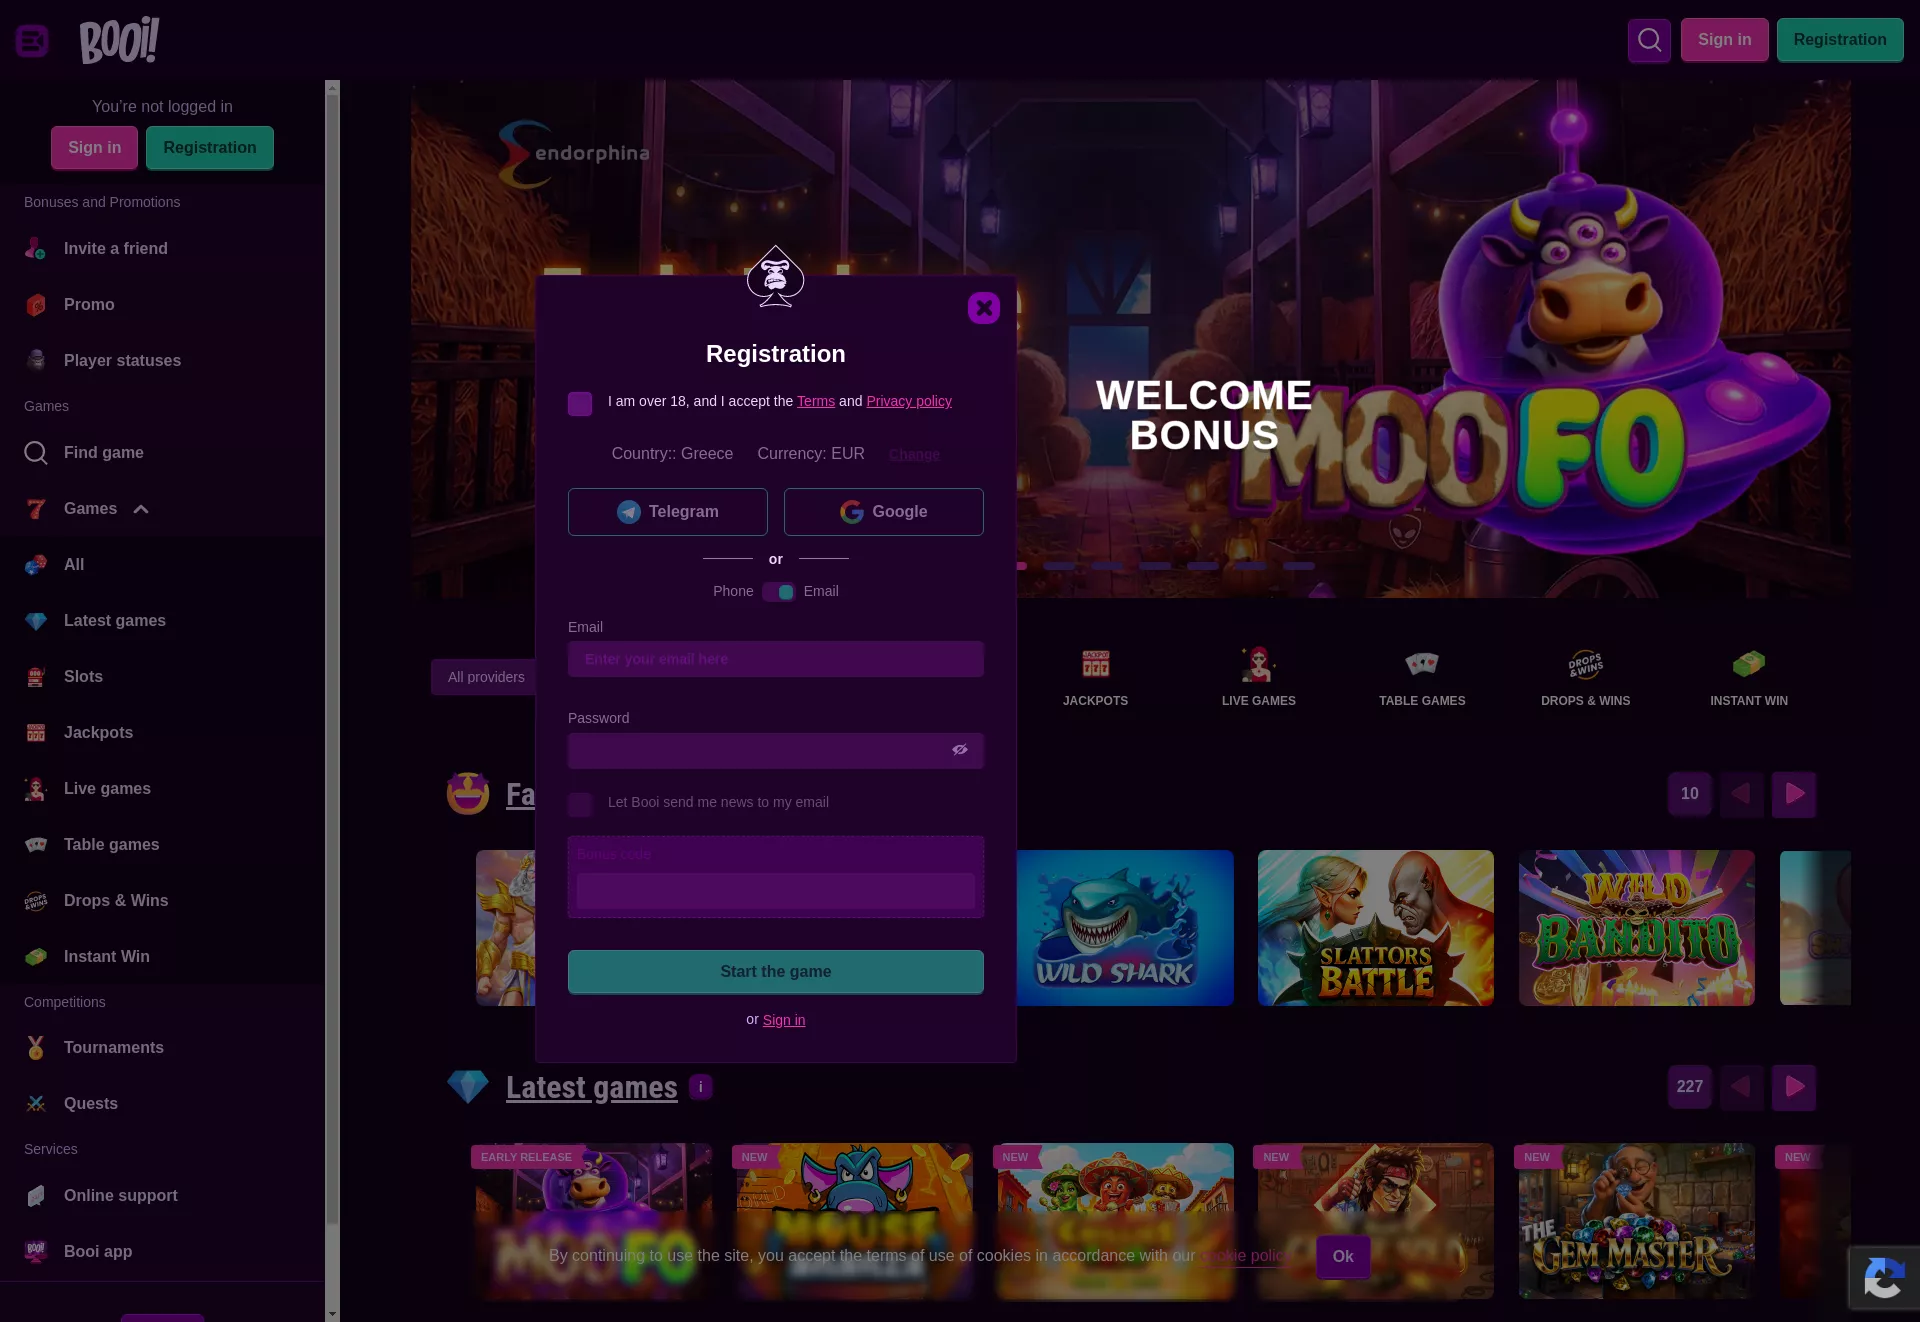This screenshot has height=1322, width=1920.
Task: Collapse the Games sidebar section chevron
Action: [x=141, y=509]
